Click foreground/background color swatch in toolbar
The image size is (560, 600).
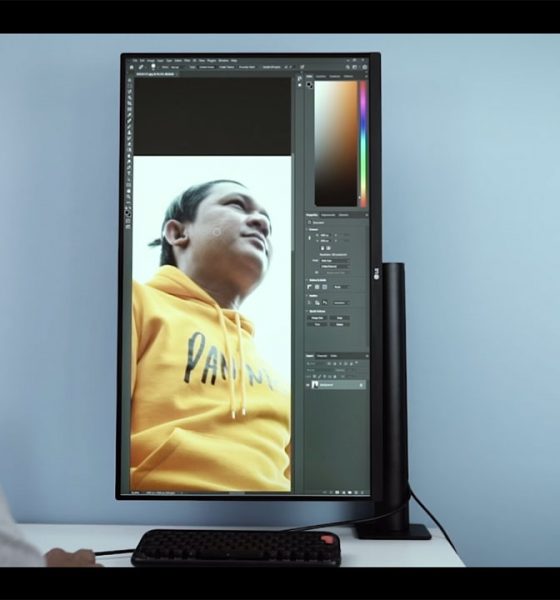click(127, 212)
